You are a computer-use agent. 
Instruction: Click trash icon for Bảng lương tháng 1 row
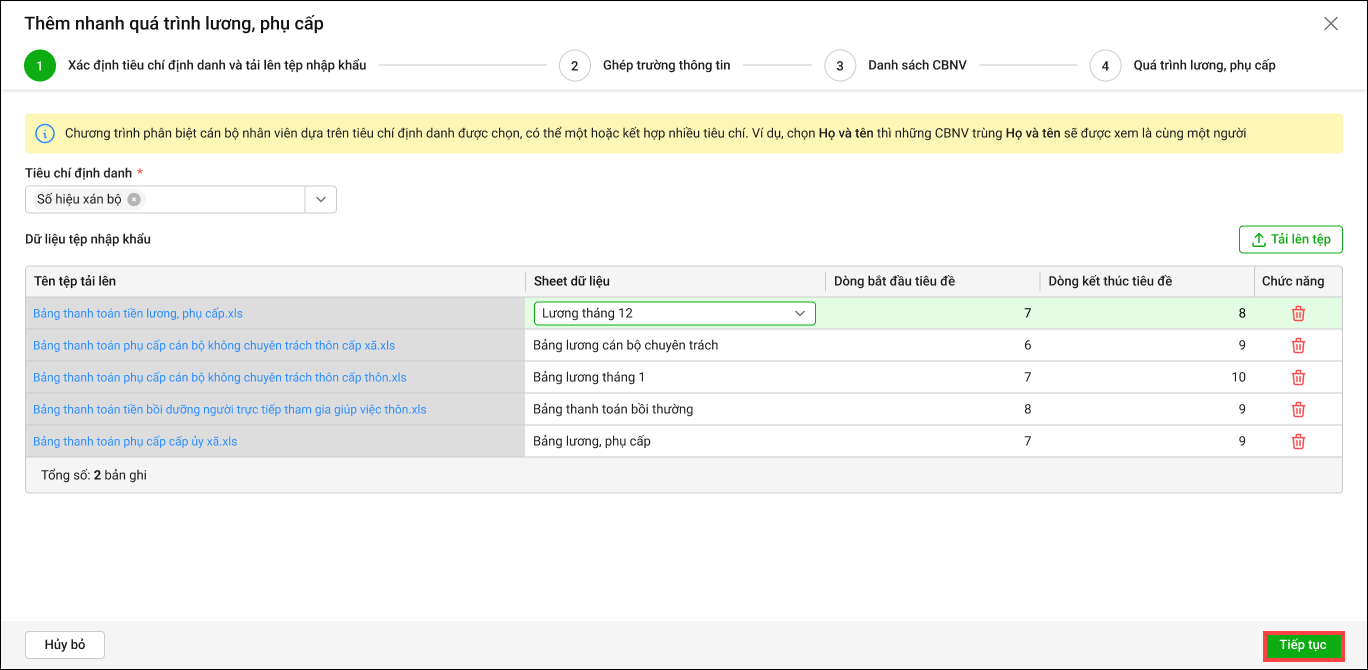point(1298,377)
